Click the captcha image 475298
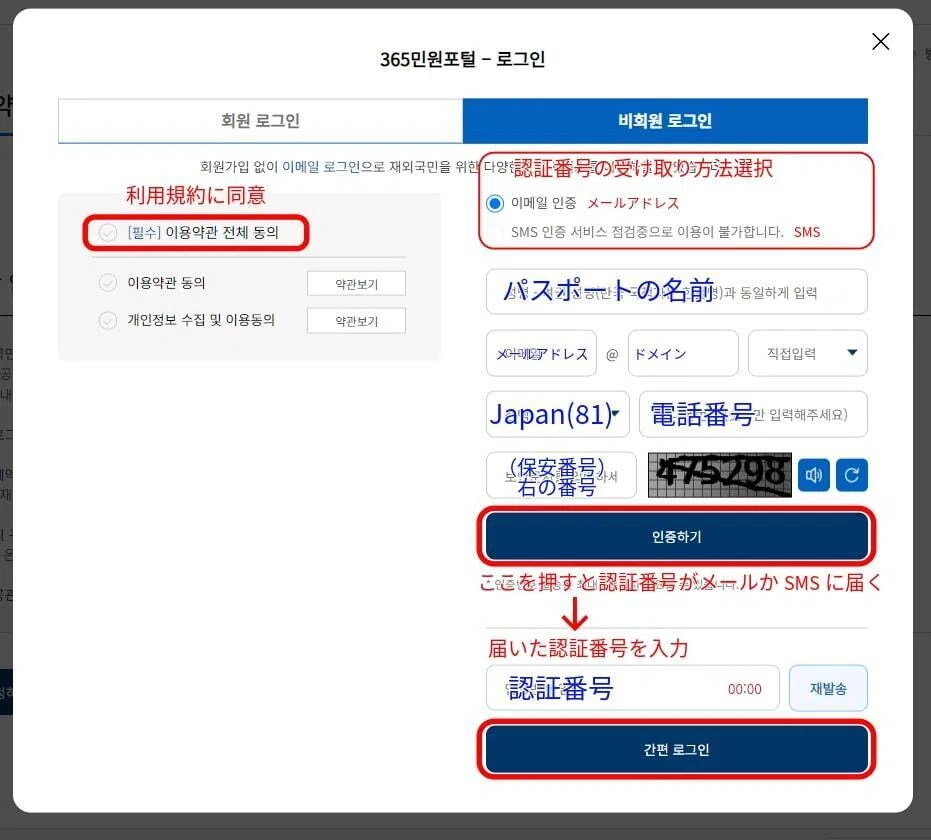This screenshot has height=840, width=931. (720, 475)
